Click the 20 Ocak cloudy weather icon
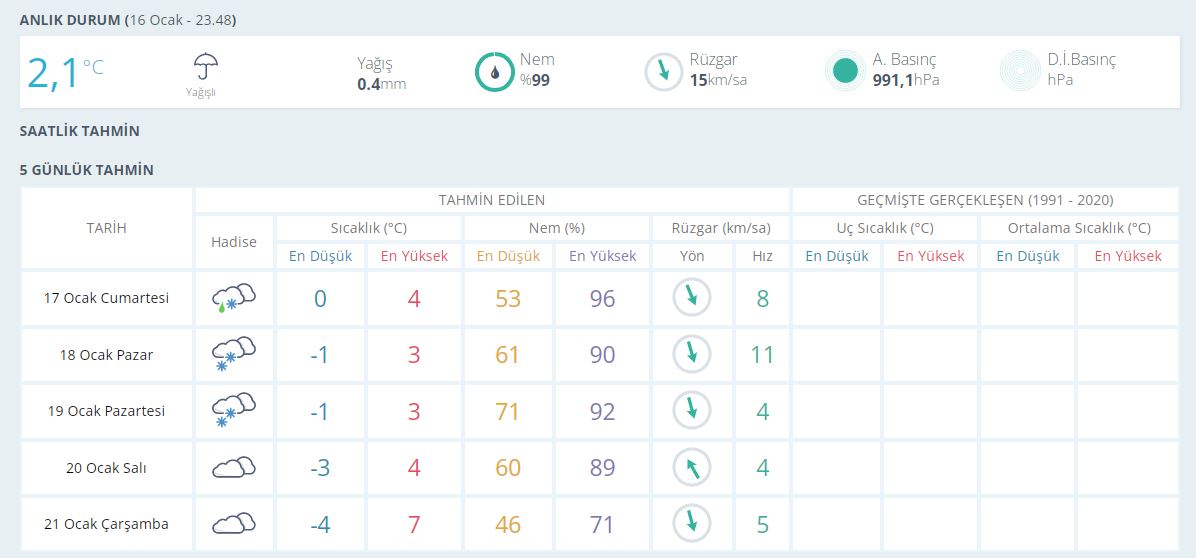The image size is (1196, 558). pos(234,467)
